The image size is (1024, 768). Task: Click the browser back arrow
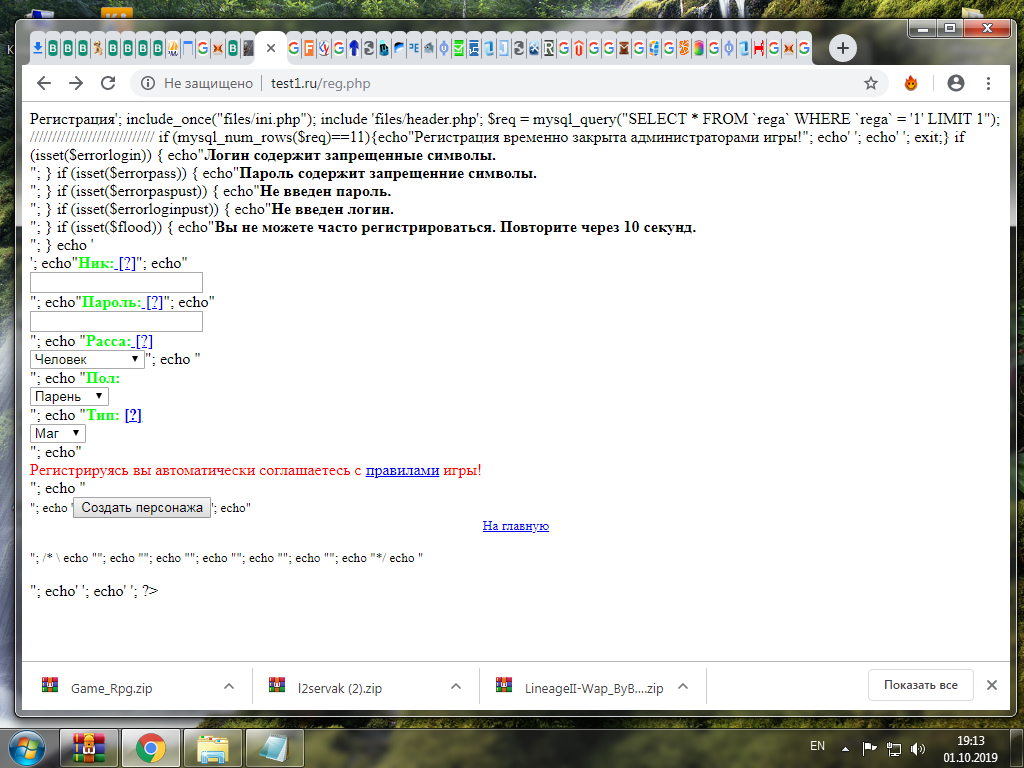43,83
